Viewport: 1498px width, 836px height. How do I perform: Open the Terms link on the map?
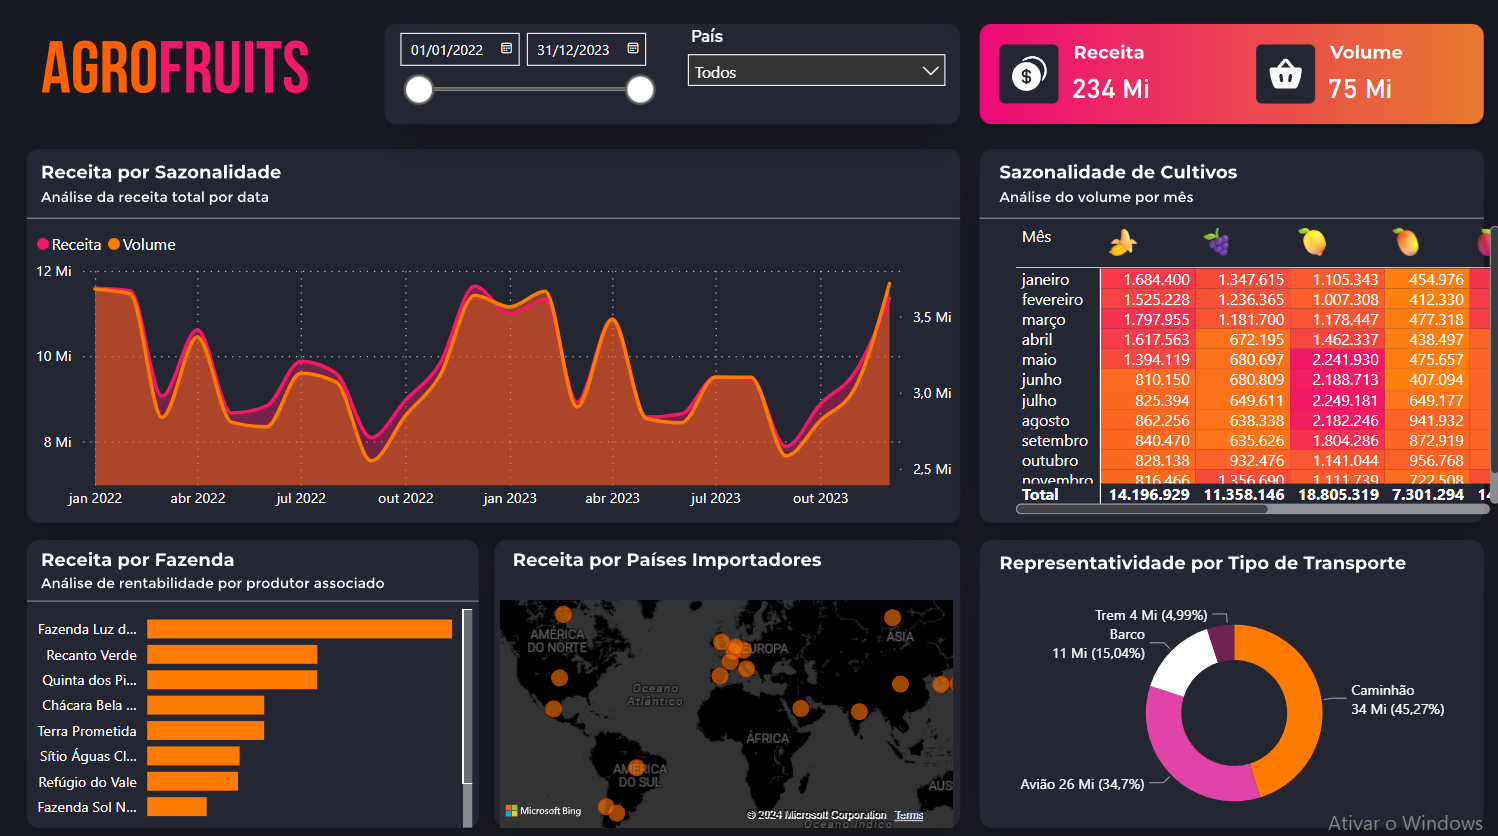point(908,815)
